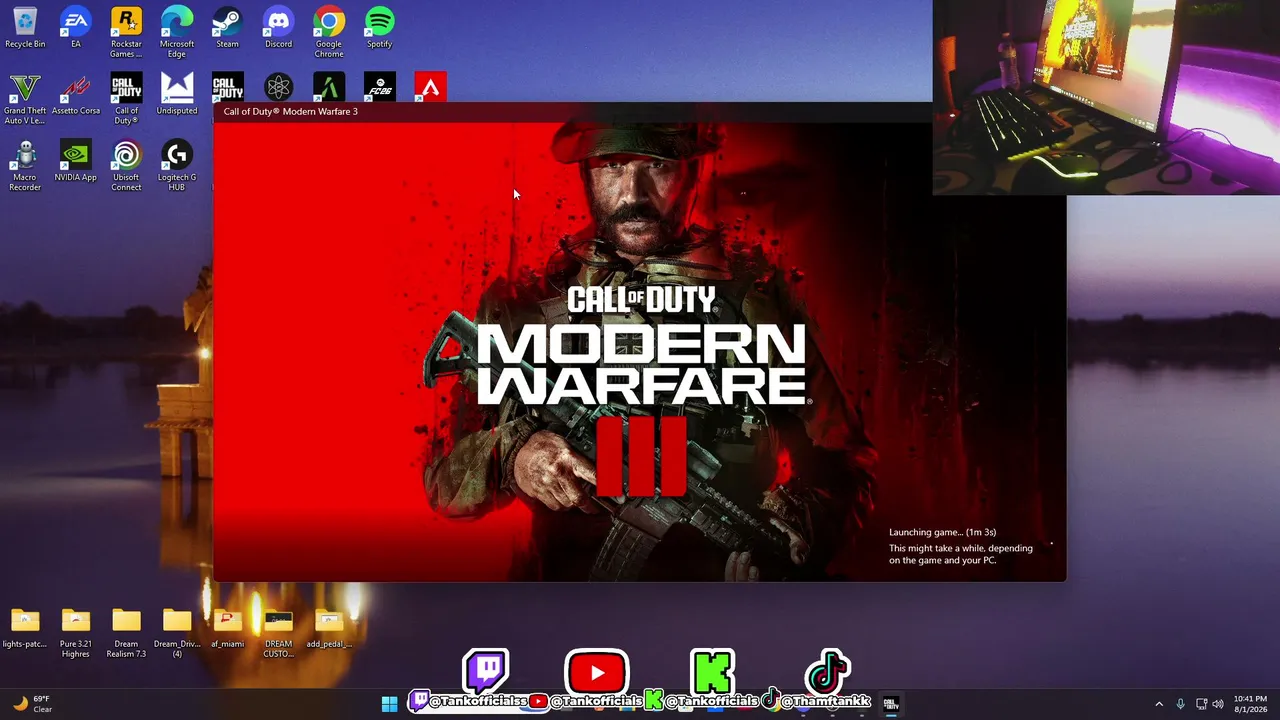Select the red Apex Legends shortcut
This screenshot has height=720, width=1280.
pyautogui.click(x=430, y=87)
